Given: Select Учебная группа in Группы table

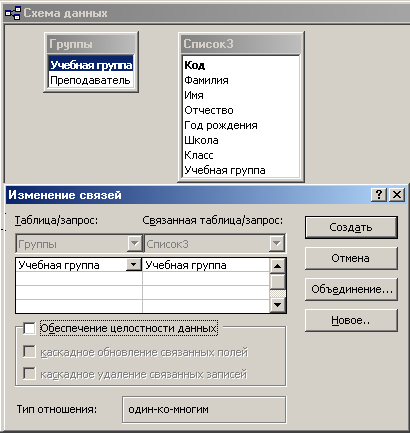Looking at the screenshot, I should [x=91, y=65].
